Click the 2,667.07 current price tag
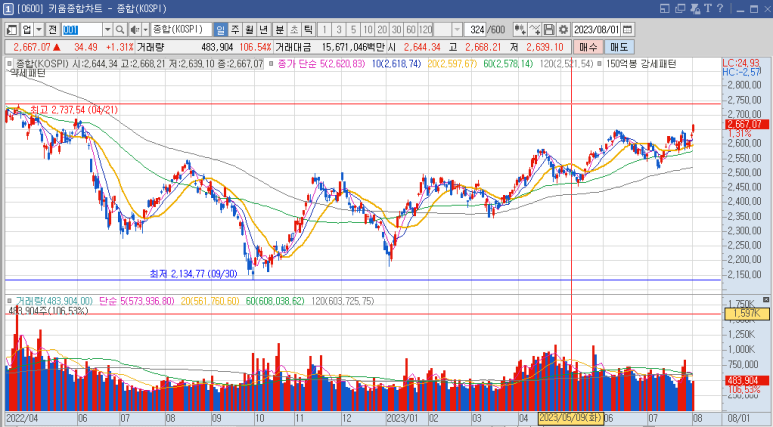Image resolution: width=773 pixels, height=427 pixels. pos(747,124)
